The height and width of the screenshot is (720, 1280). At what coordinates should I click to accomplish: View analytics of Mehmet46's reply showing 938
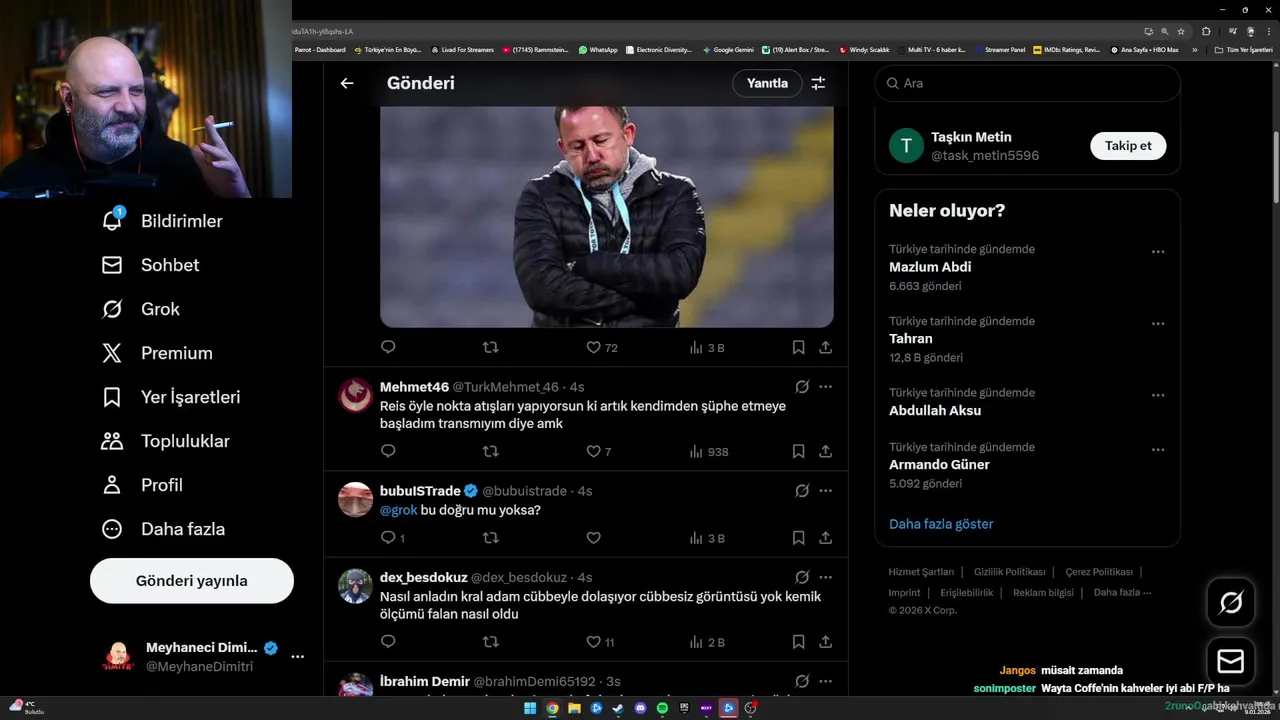point(708,451)
